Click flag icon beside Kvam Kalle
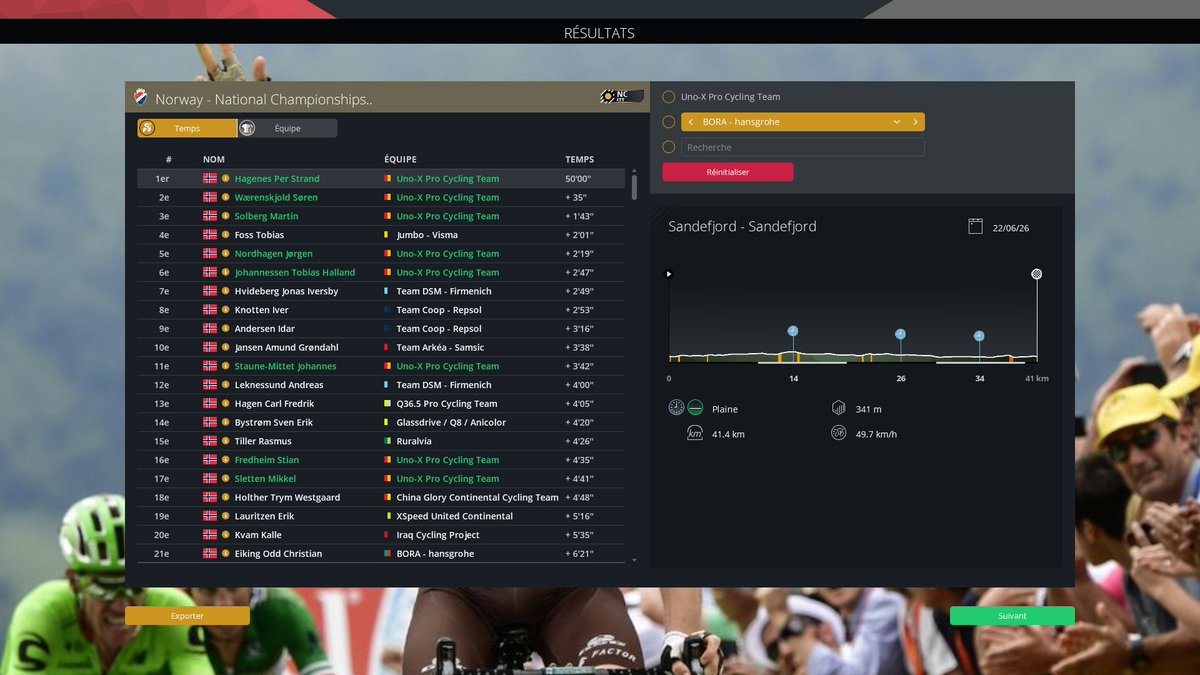1200x675 pixels. click(x=210, y=535)
